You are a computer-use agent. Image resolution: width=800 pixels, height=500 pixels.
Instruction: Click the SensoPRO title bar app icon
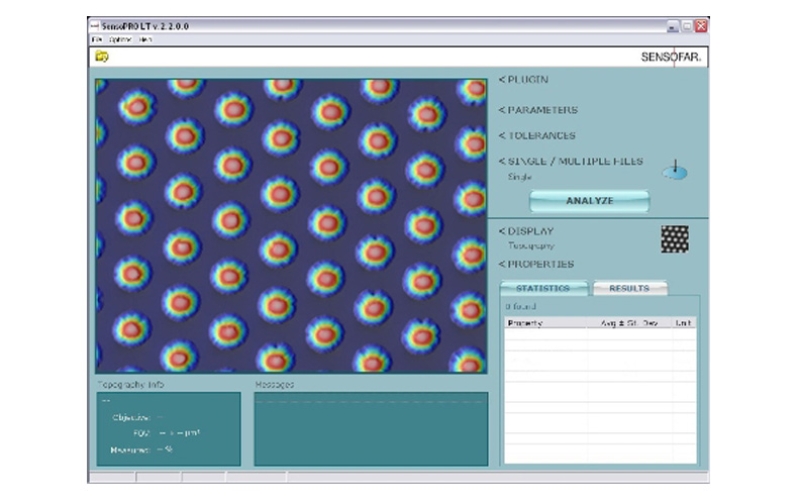94,26
